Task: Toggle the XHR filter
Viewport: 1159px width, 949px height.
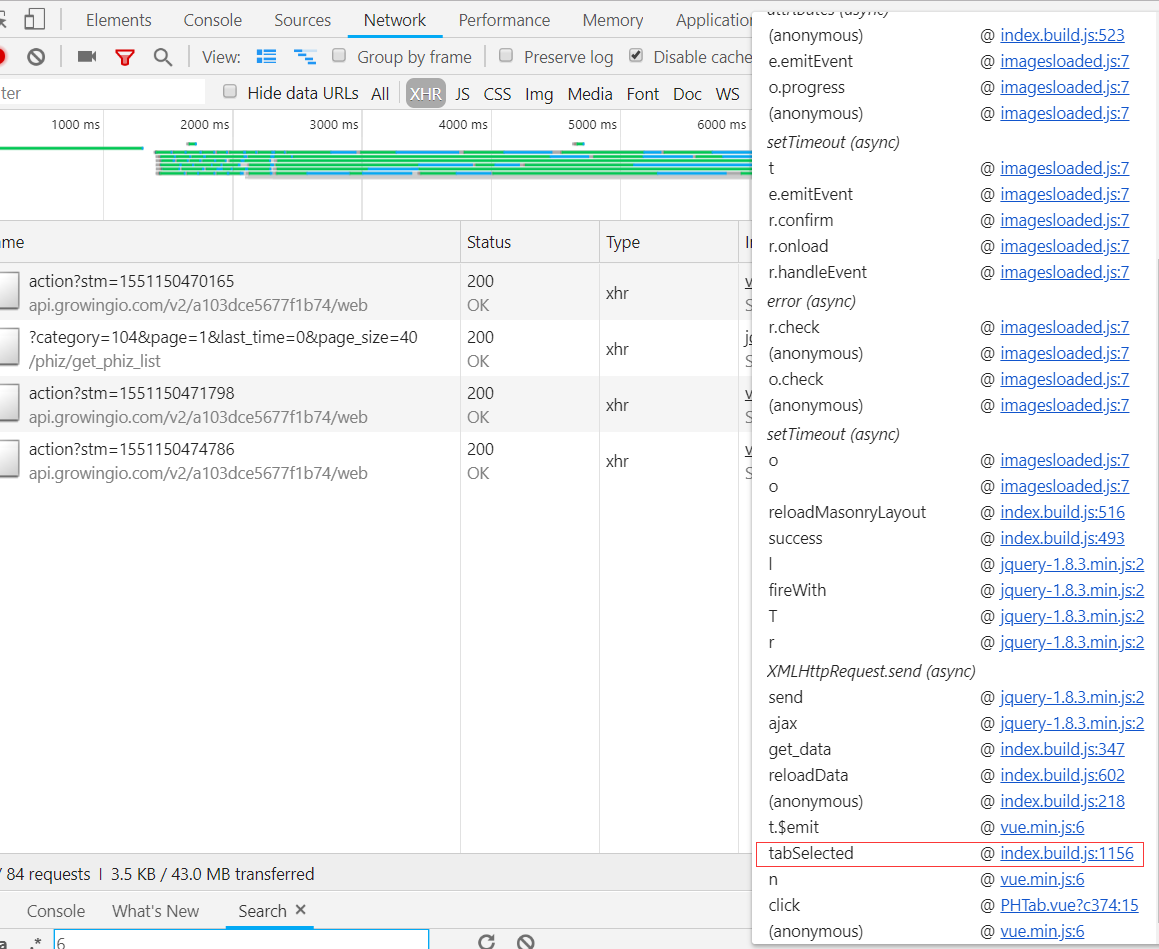Action: pyautogui.click(x=426, y=94)
